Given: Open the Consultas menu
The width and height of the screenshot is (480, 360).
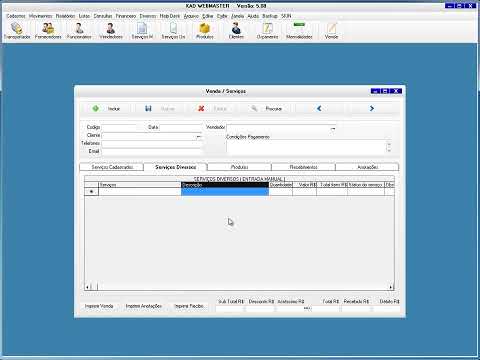Looking at the screenshot, I should click(103, 16).
